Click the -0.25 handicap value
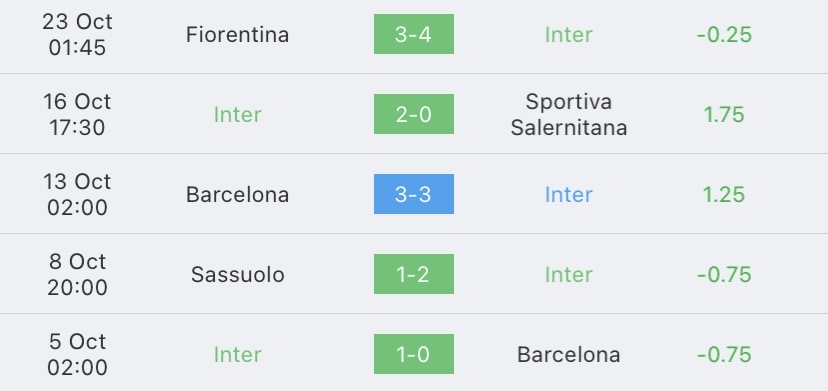The height and width of the screenshot is (391, 828). tap(724, 35)
